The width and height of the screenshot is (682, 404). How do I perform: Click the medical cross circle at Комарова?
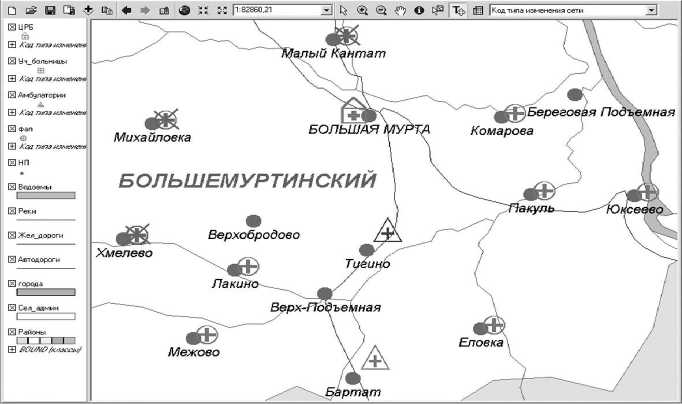tap(515, 114)
